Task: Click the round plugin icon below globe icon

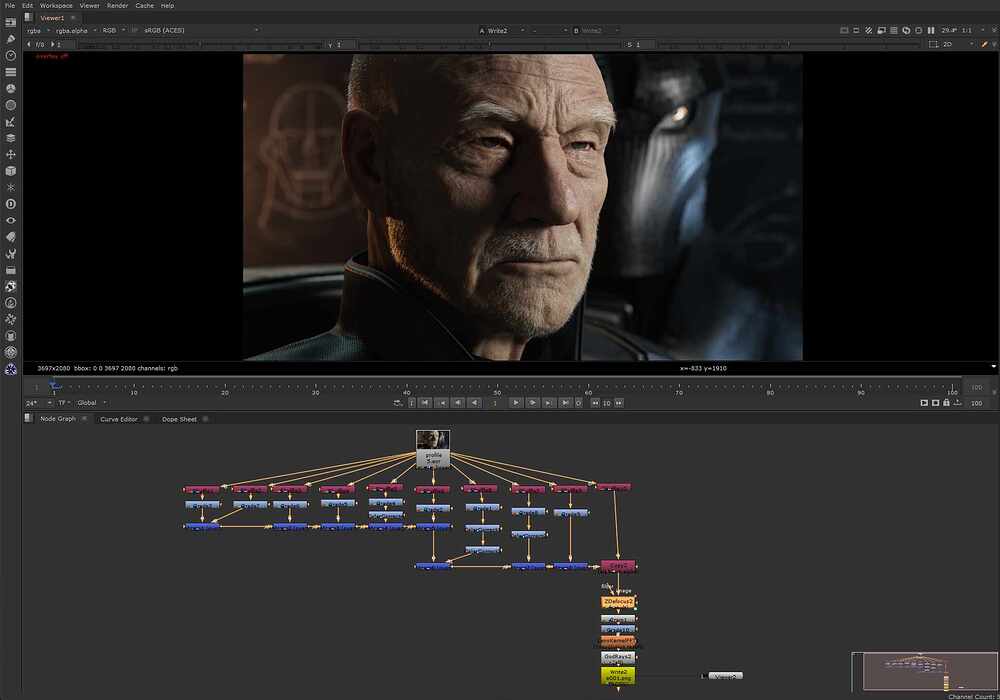Action: point(11,303)
